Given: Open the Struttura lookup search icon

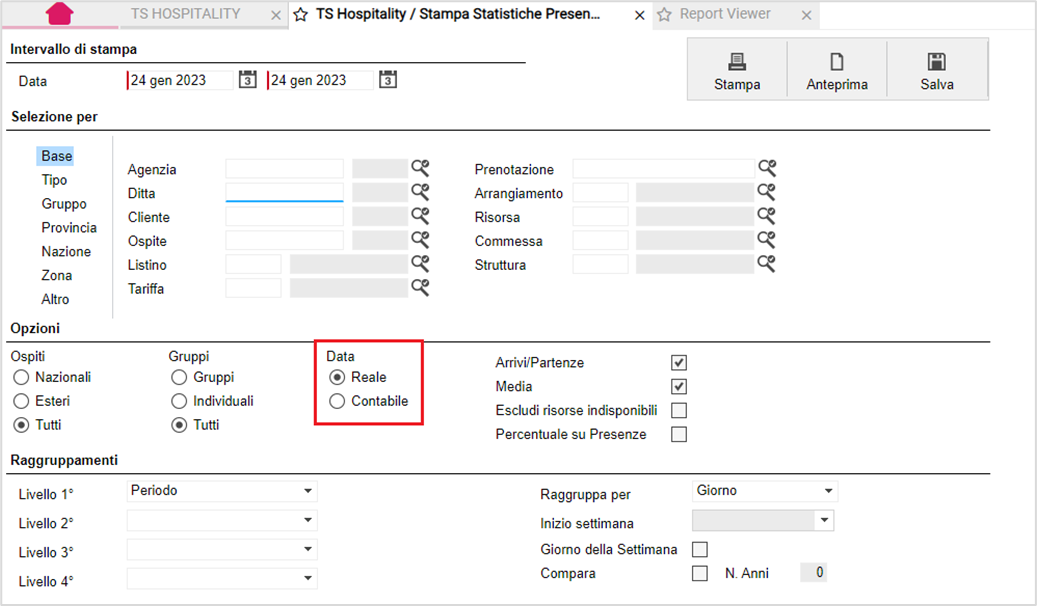Looking at the screenshot, I should coord(767,263).
